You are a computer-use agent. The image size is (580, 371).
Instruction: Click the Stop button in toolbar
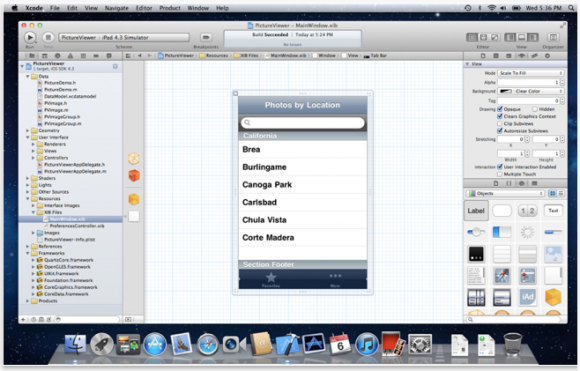coord(48,37)
